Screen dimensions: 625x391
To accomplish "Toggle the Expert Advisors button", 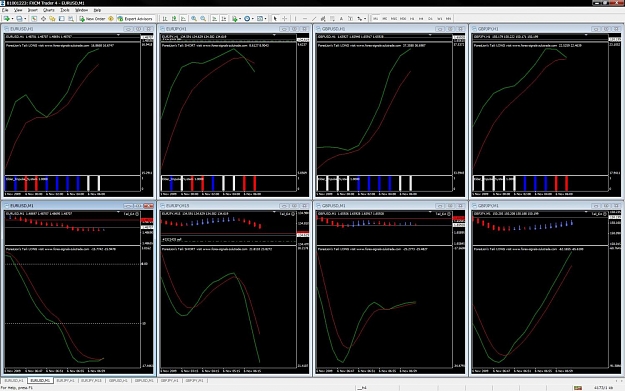I will click(x=135, y=18).
